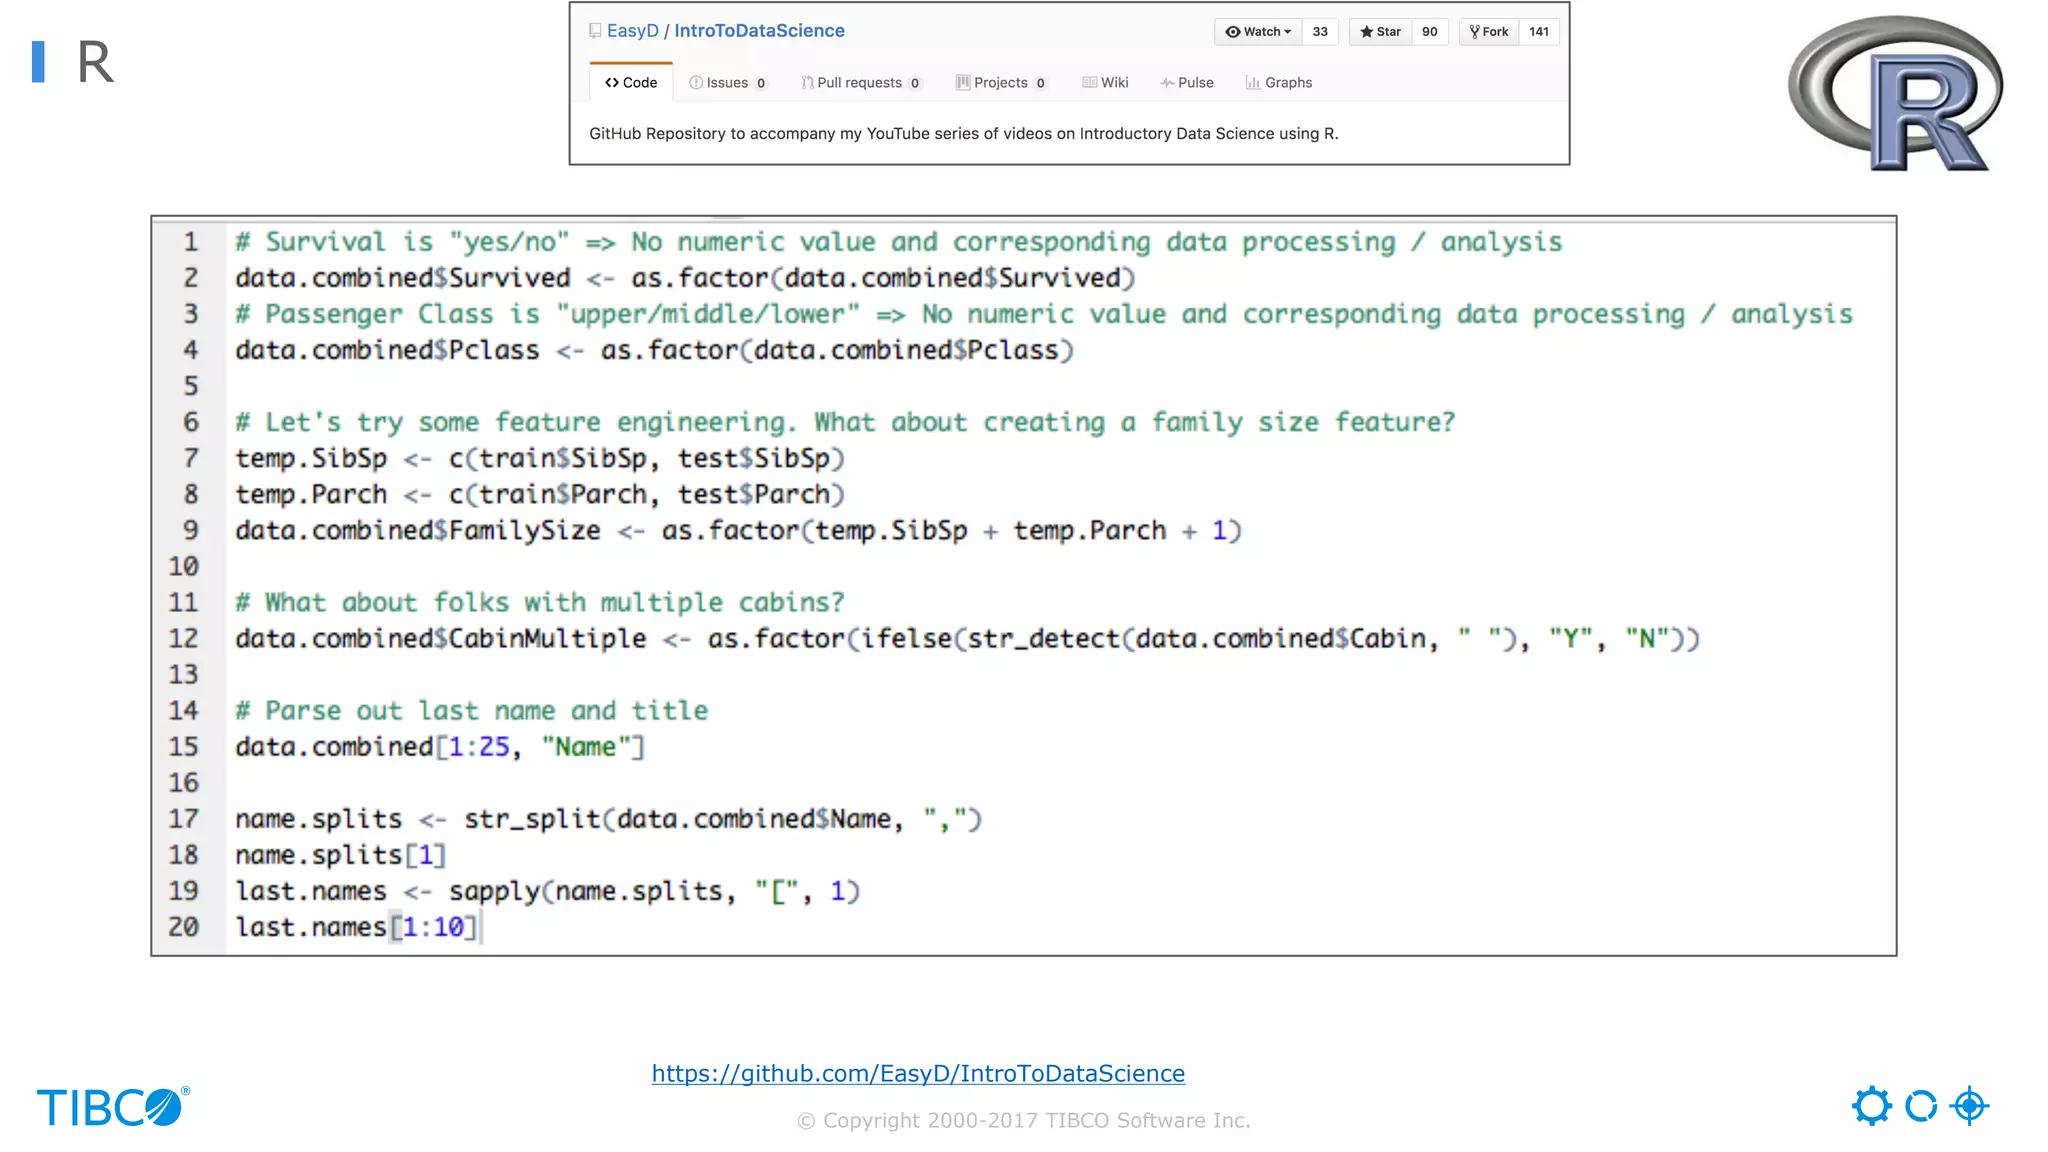Viewport: 2048px width, 1152px height.
Task: Open the IntroToDataScience repository link
Action: pyautogui.click(x=759, y=31)
